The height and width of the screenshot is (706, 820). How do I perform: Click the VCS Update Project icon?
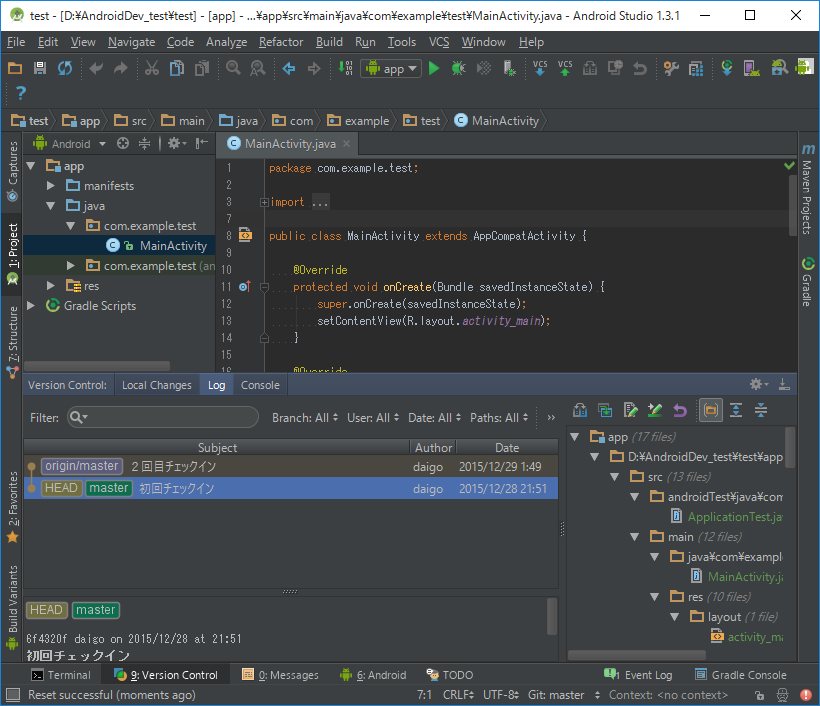point(540,68)
